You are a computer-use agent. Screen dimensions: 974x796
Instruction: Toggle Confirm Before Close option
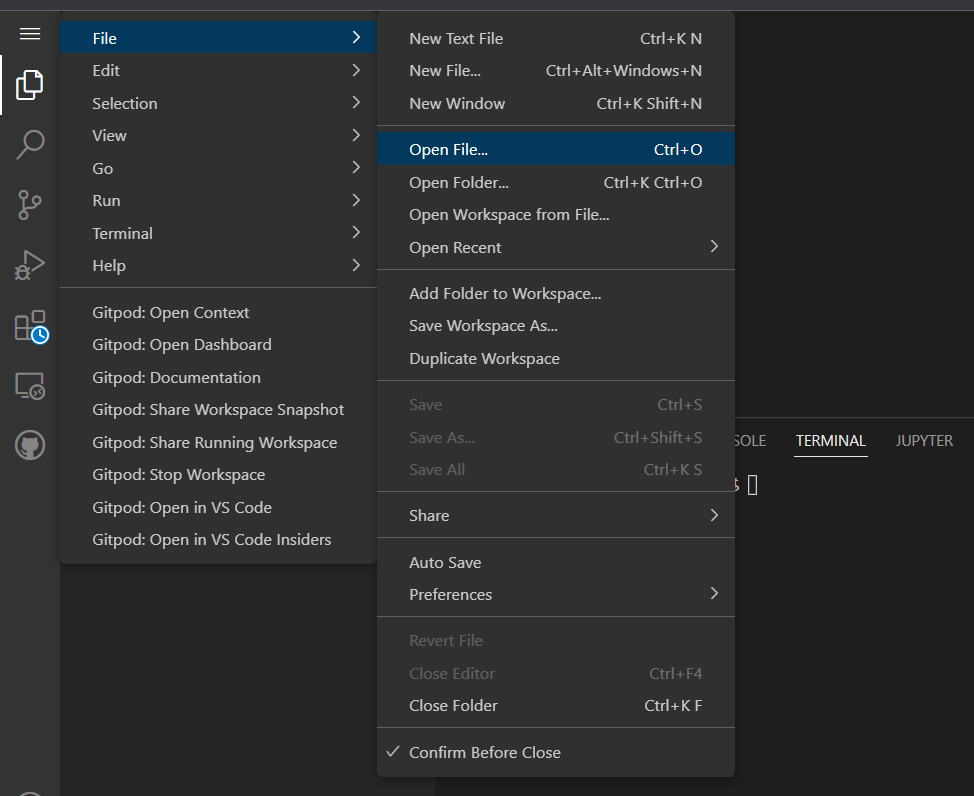coord(485,752)
